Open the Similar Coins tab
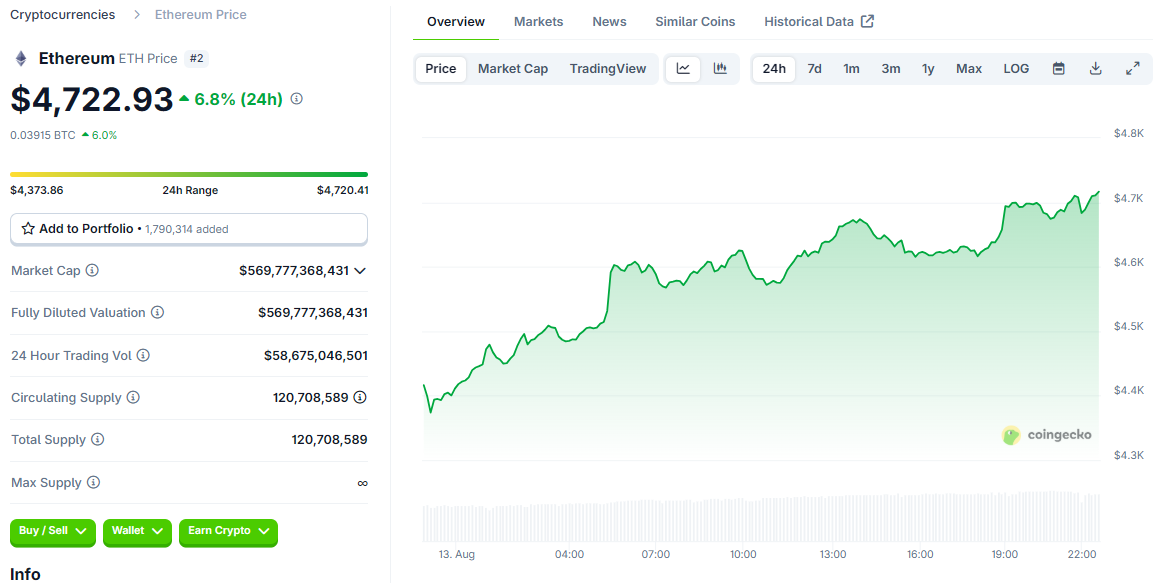 pyautogui.click(x=695, y=21)
